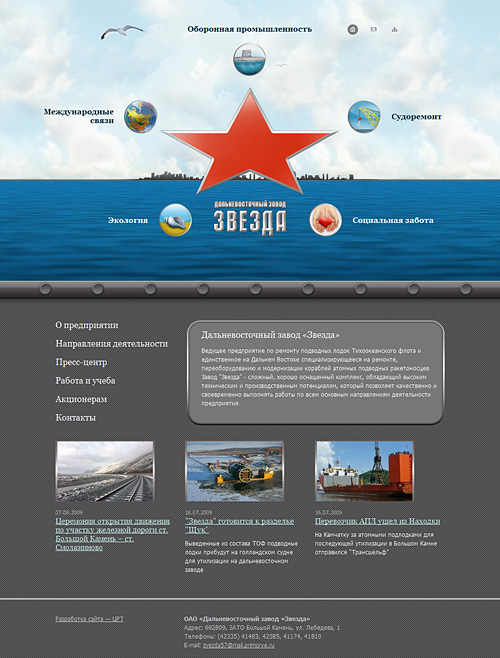Click the footer email address link
The width and height of the screenshot is (500, 658).
pos(238,645)
